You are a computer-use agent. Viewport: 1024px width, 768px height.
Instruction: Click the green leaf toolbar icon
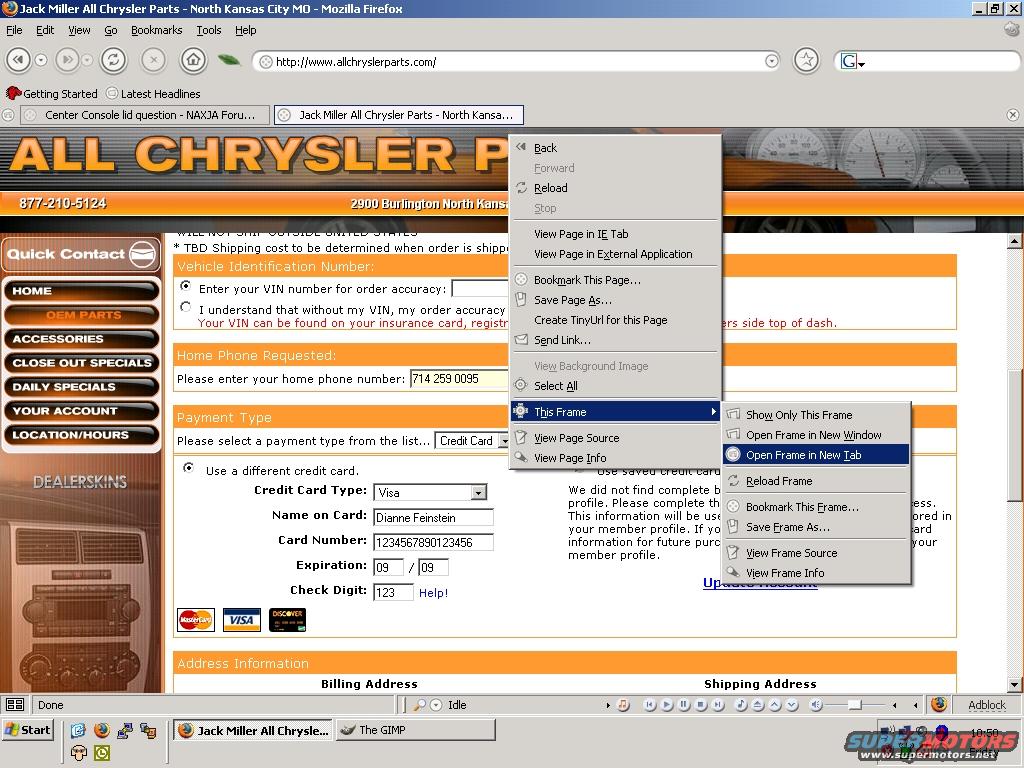pyautogui.click(x=229, y=61)
